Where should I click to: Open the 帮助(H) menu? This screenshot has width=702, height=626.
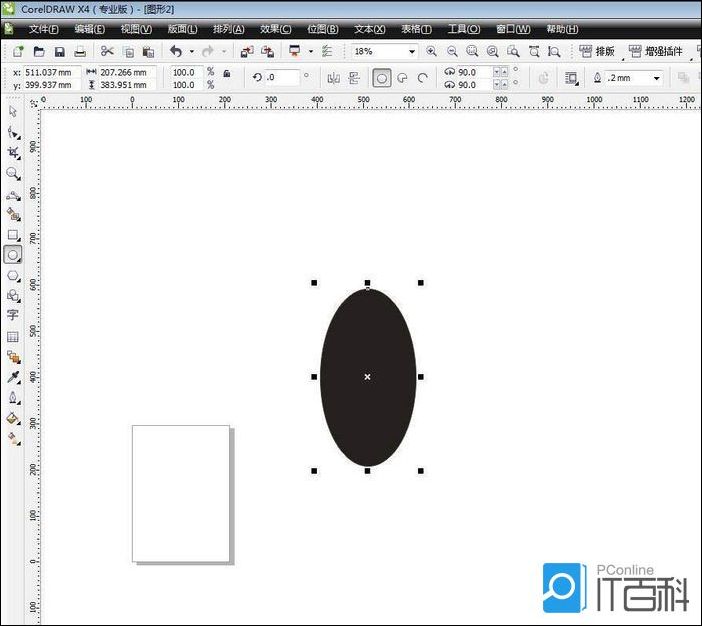point(562,29)
